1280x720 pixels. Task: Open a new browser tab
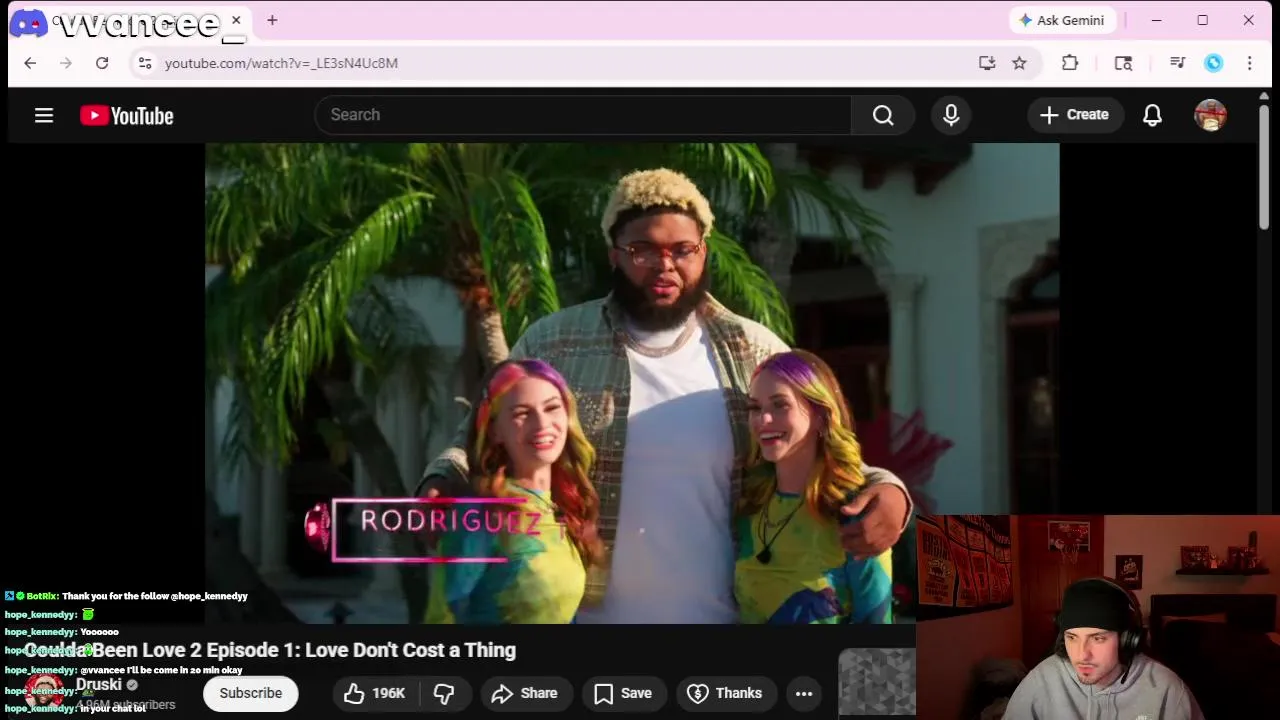click(272, 20)
